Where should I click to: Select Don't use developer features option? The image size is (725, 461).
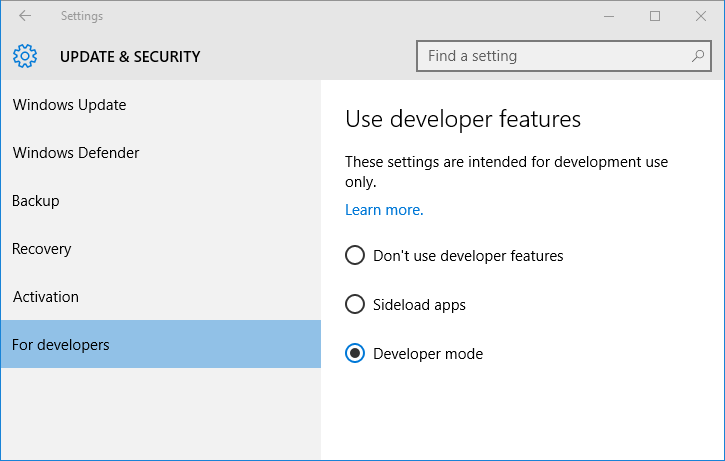pyautogui.click(x=355, y=255)
